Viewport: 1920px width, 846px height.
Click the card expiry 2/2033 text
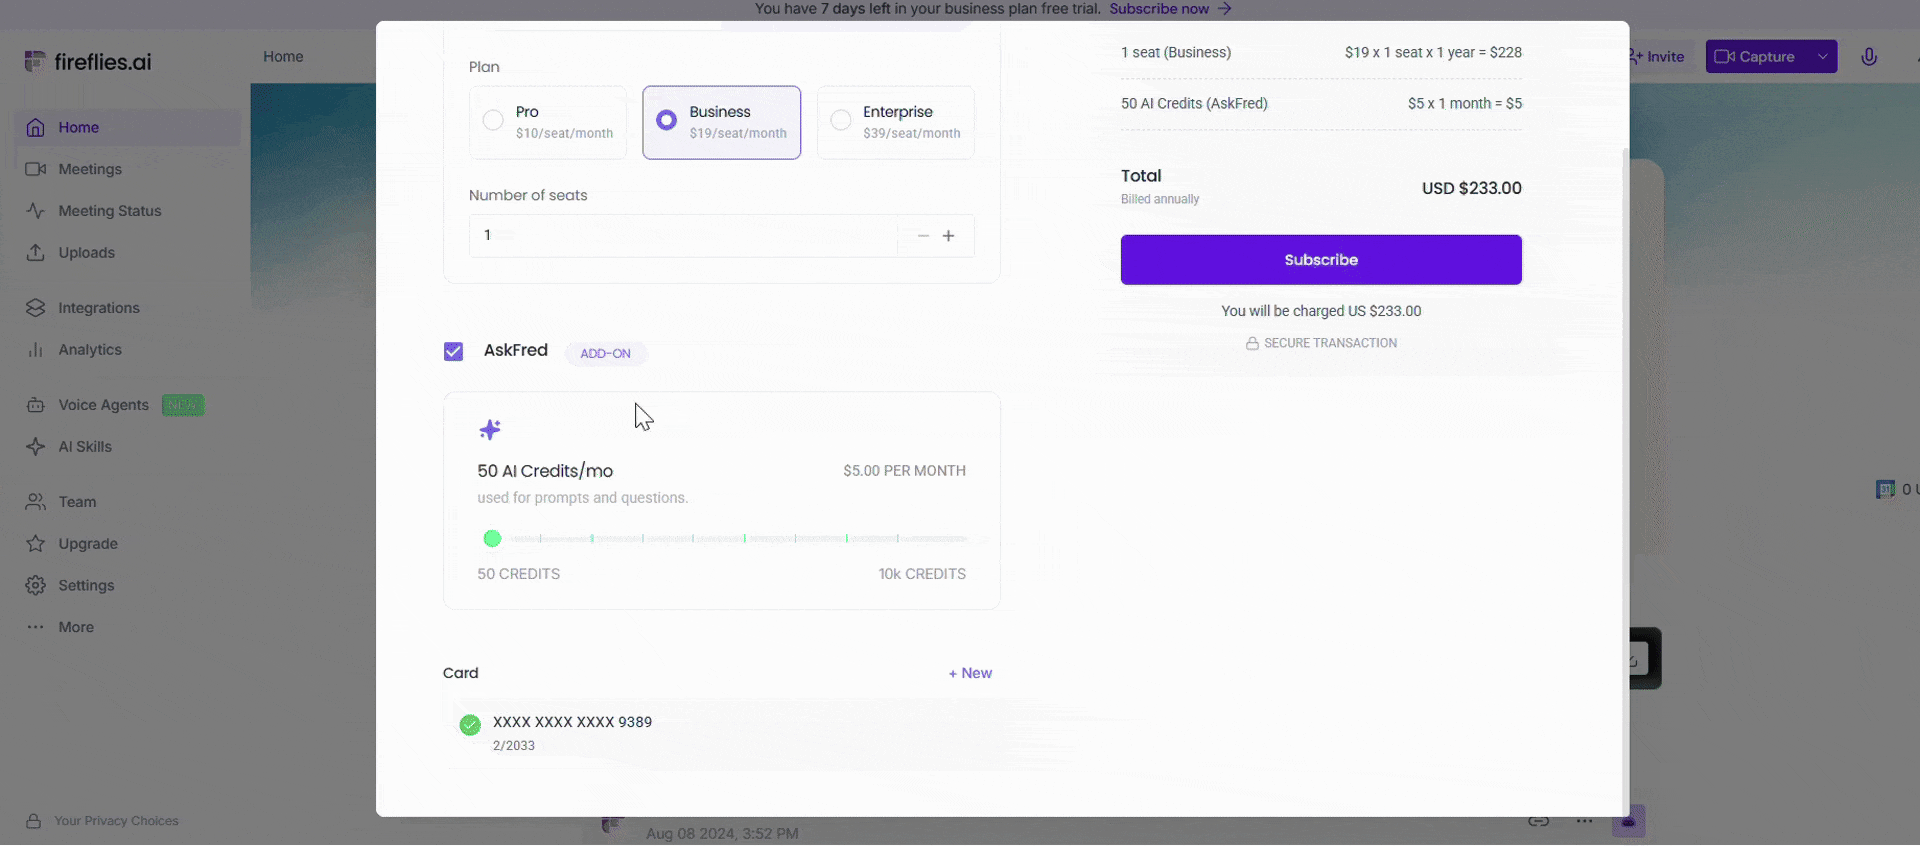514,746
